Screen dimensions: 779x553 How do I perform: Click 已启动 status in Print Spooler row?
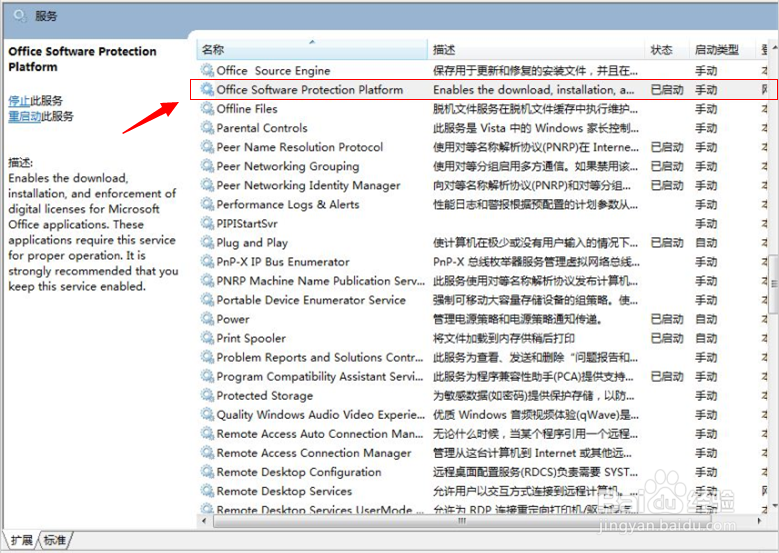(667, 338)
